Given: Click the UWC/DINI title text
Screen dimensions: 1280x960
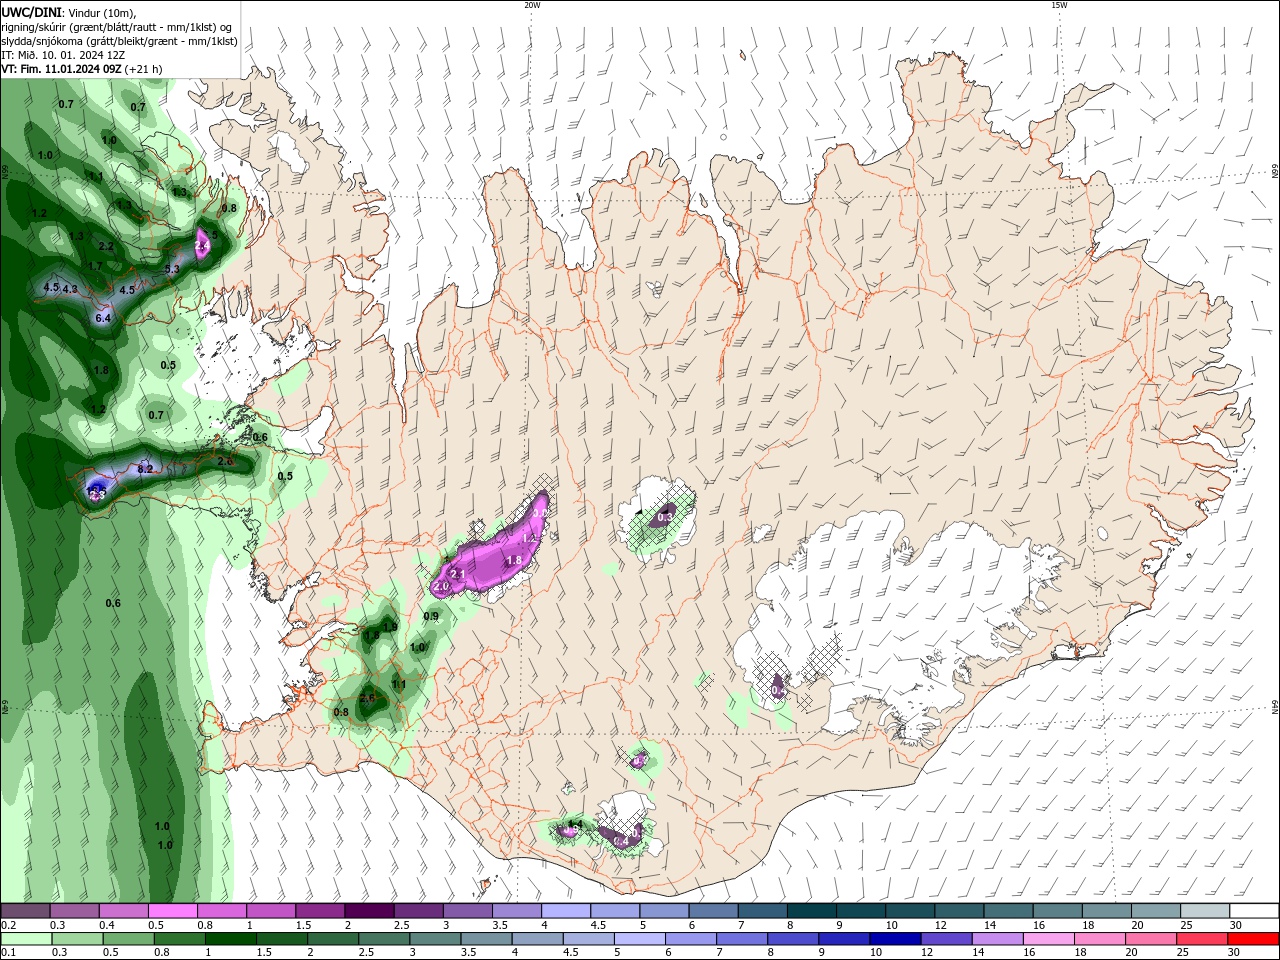Looking at the screenshot, I should (31, 12).
